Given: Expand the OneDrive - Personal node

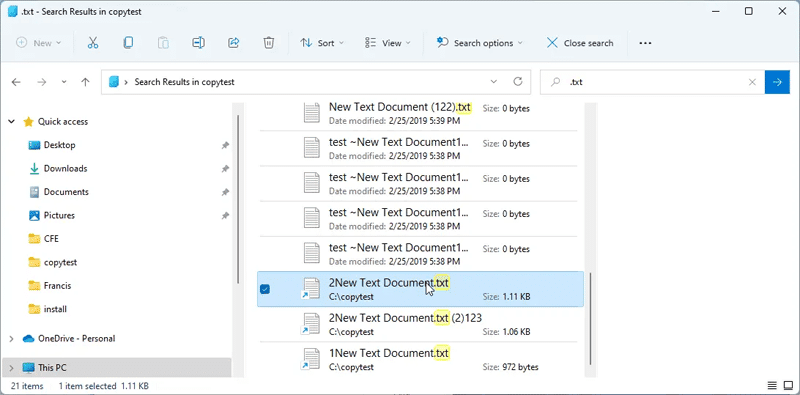Looking at the screenshot, I should point(11,338).
